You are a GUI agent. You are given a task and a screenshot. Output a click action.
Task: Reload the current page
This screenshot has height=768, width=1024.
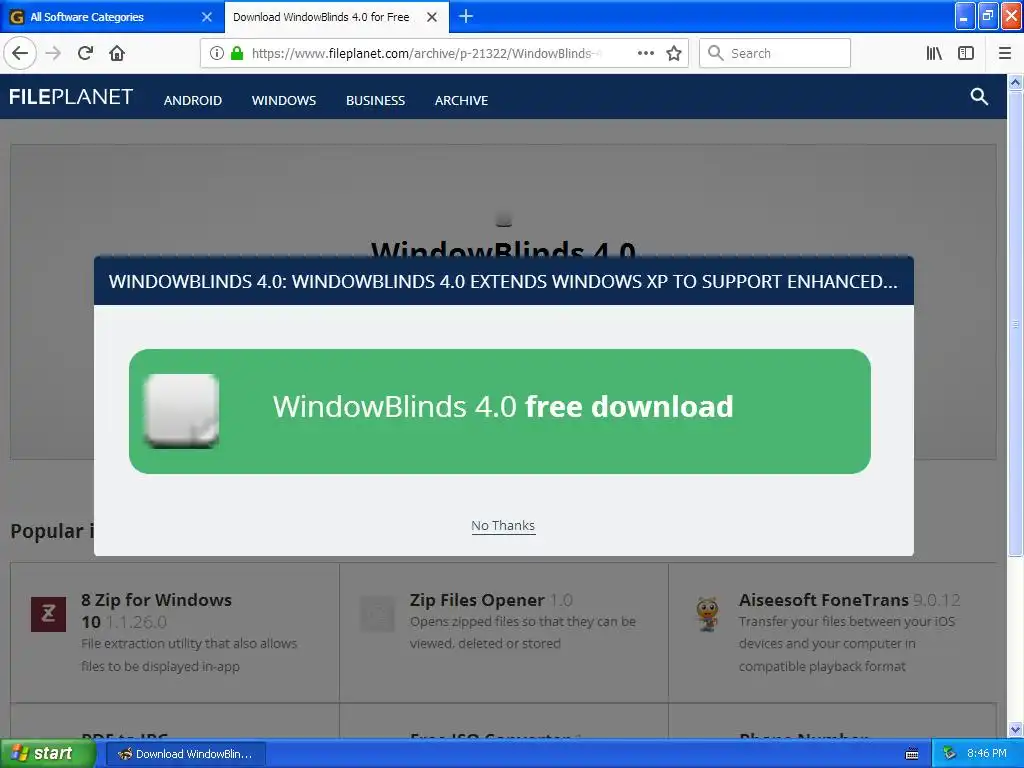point(85,53)
